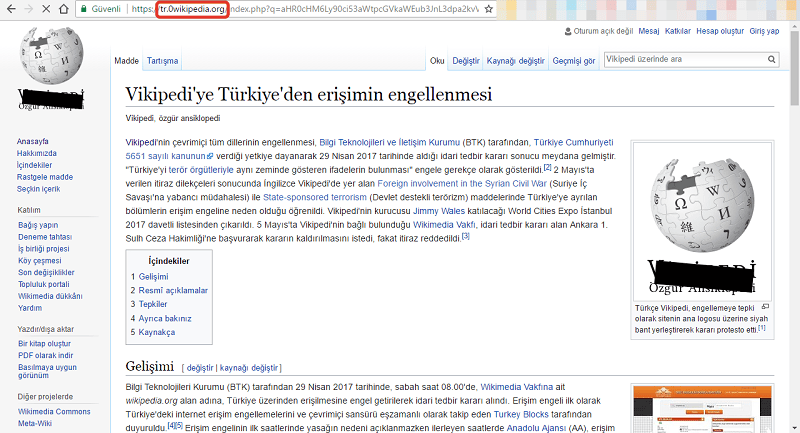The height and width of the screenshot is (433, 800).
Task: Open Basılmaya uygun görünüm link
Action: pyautogui.click(x=47, y=371)
